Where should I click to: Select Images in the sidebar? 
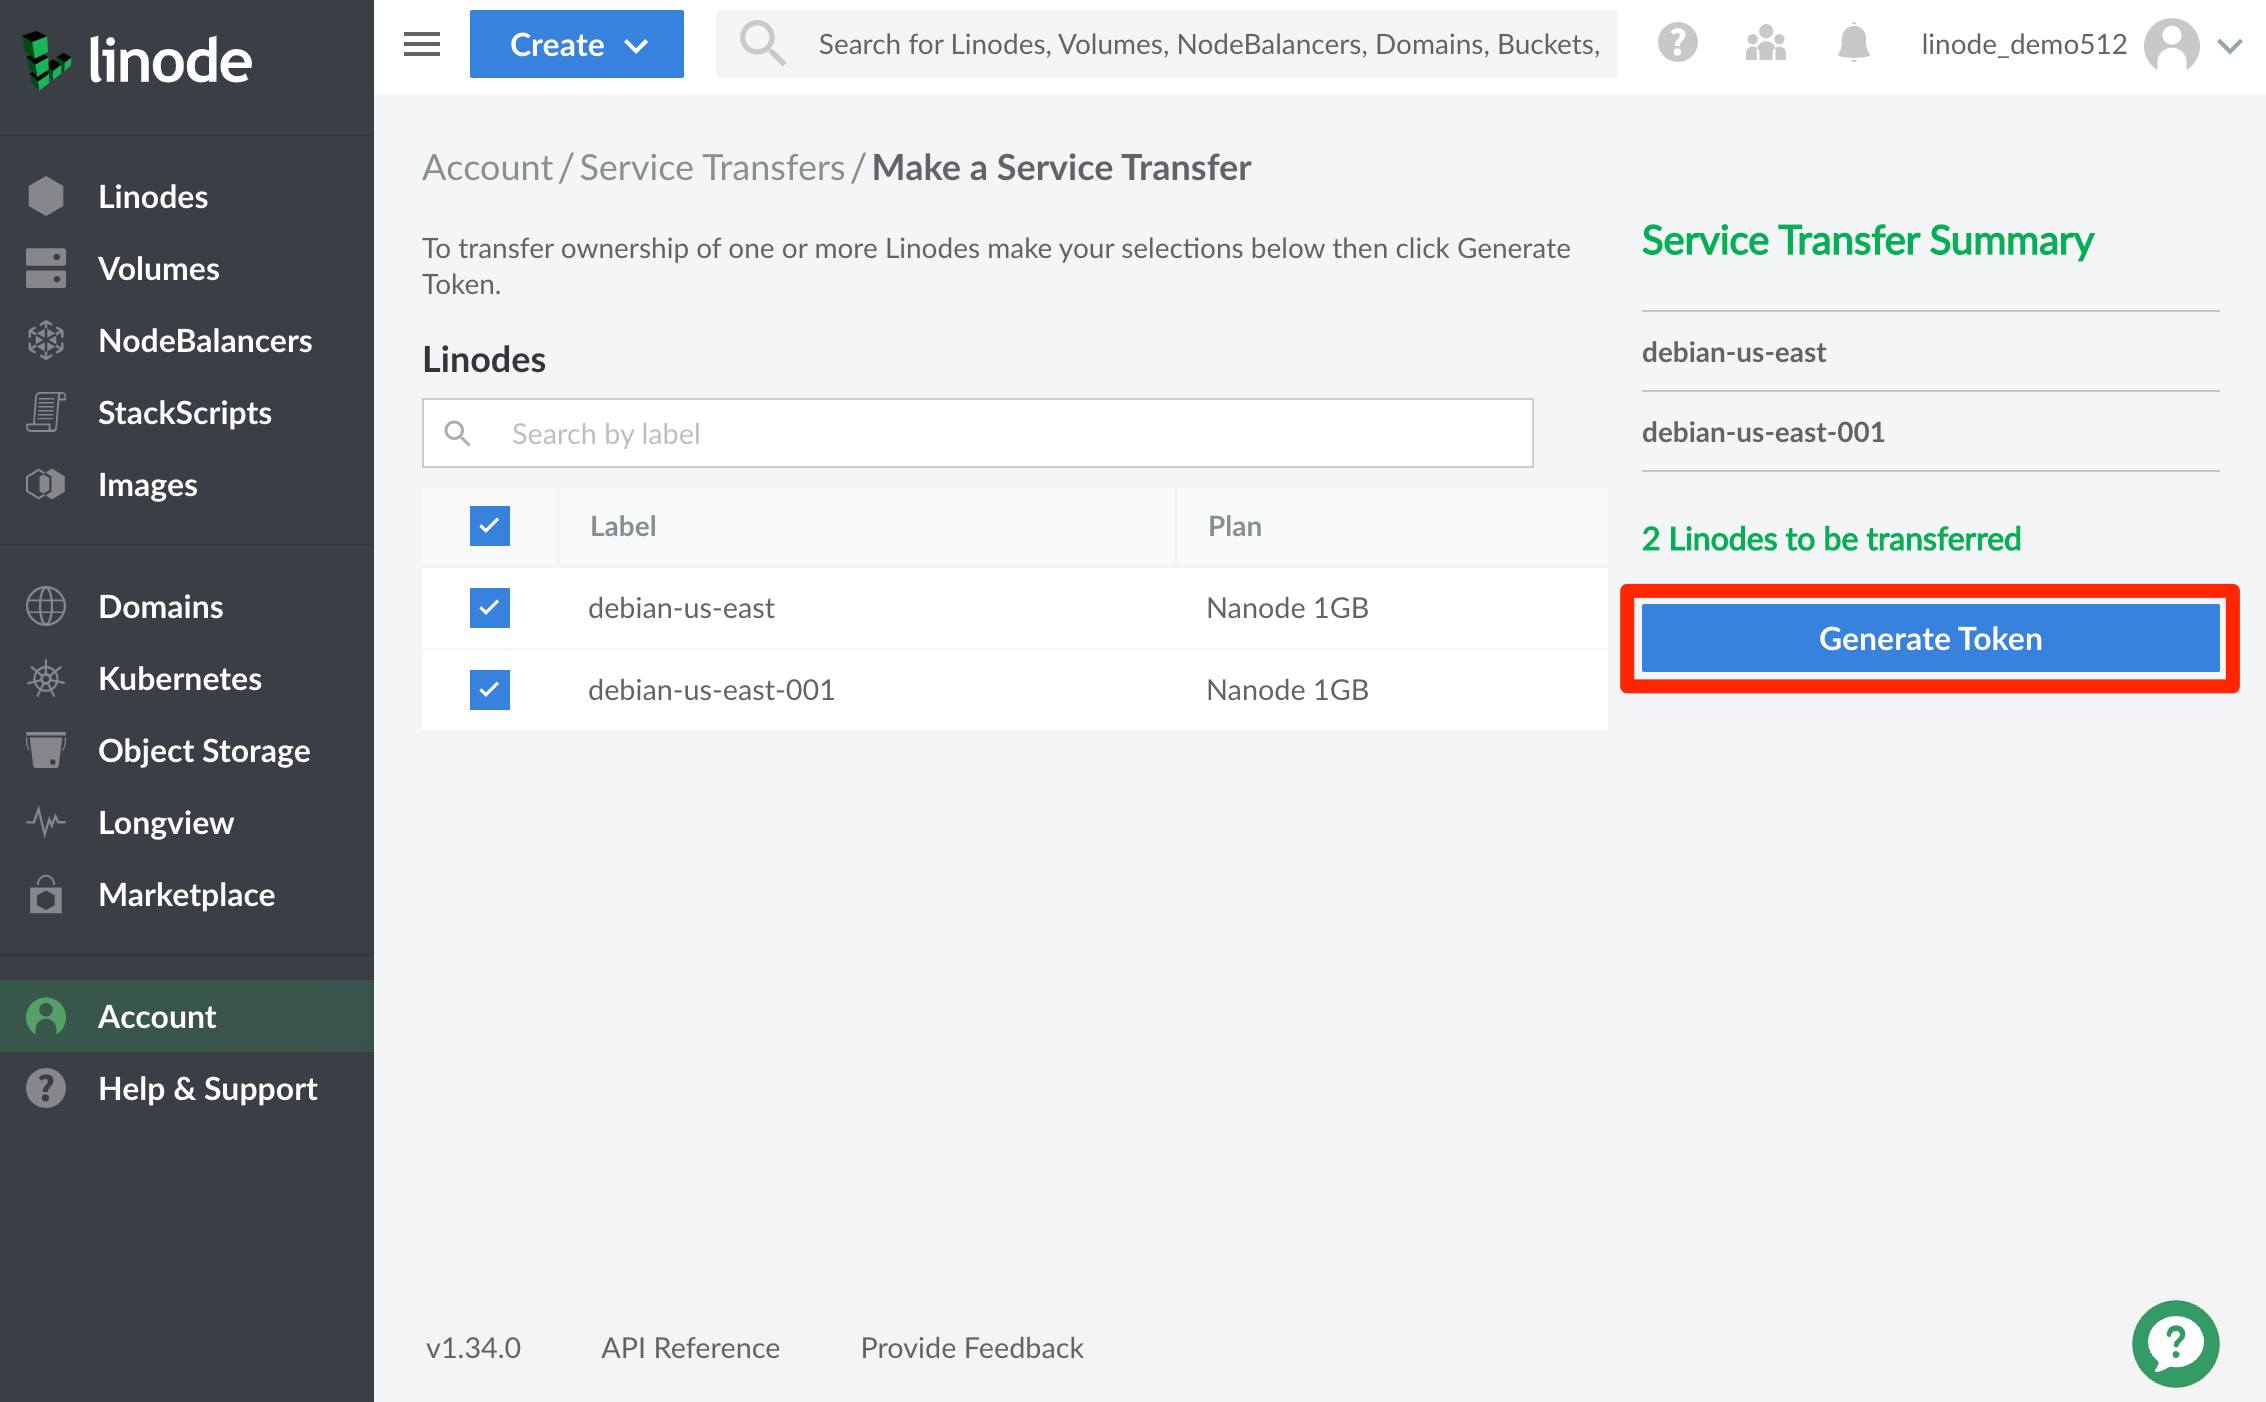tap(147, 484)
